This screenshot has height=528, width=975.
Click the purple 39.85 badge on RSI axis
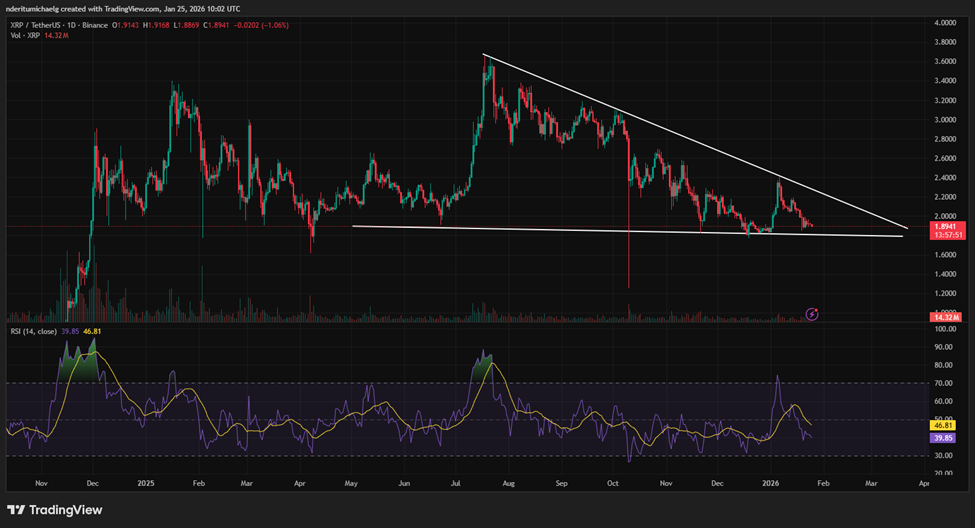tap(943, 438)
